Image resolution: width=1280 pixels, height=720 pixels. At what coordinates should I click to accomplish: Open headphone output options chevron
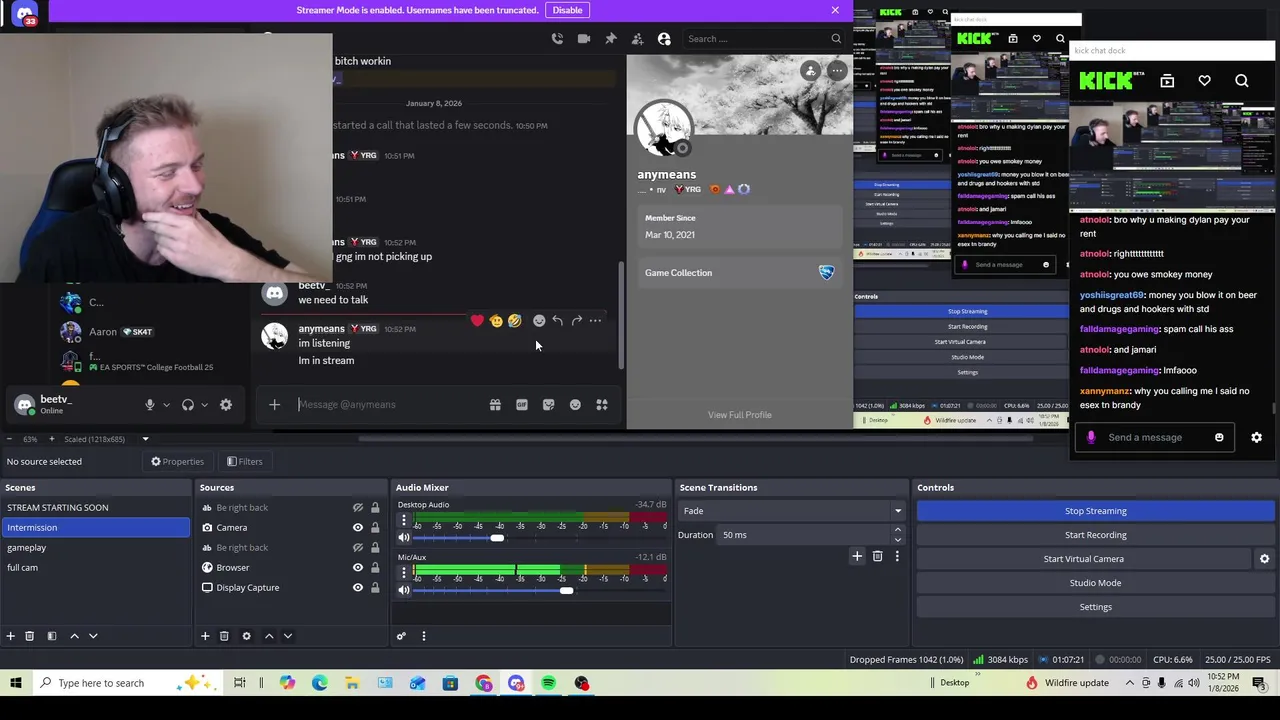click(x=204, y=405)
